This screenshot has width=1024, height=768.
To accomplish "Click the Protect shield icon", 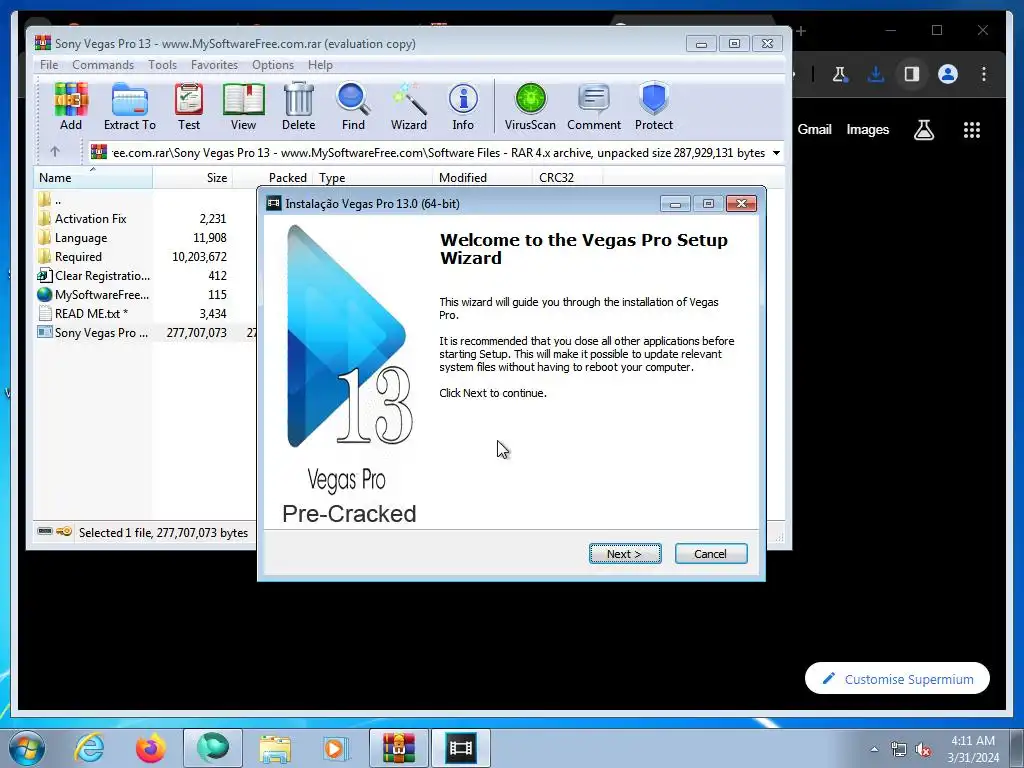I will 654,106.
